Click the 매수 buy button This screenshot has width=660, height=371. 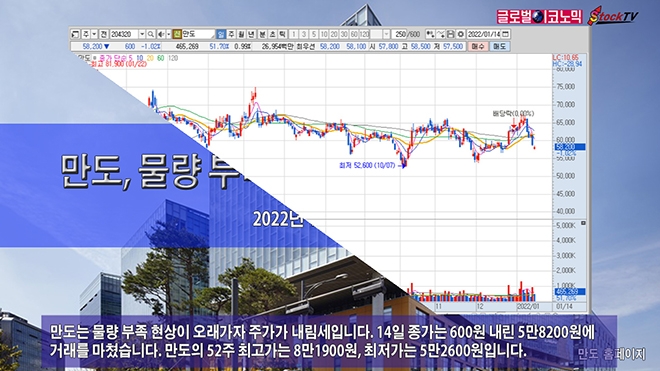click(478, 46)
